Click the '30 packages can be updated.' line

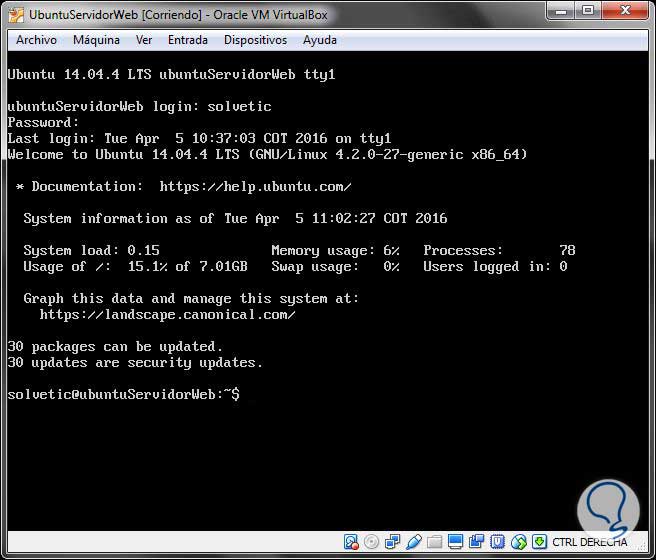point(115,347)
